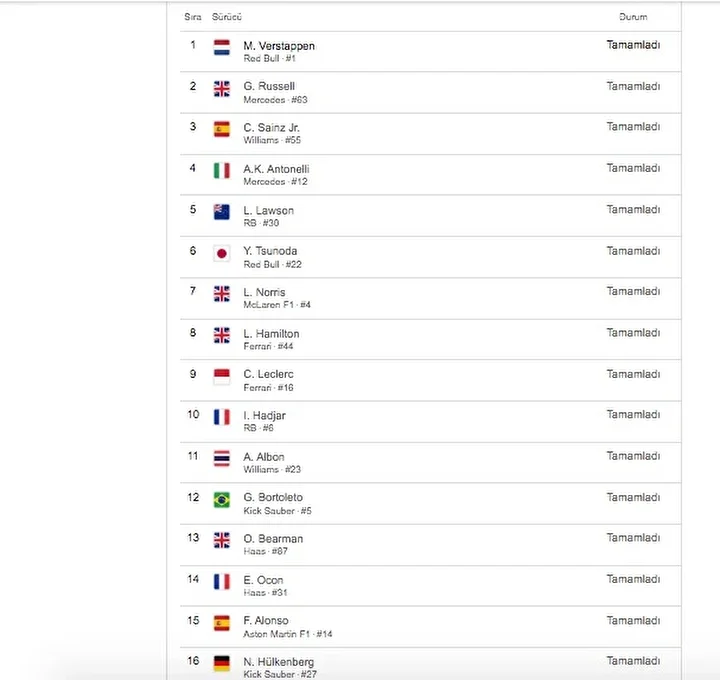This screenshot has width=720, height=680.
Task: Click the UK flag next to G. Russell
Action: 222,89
